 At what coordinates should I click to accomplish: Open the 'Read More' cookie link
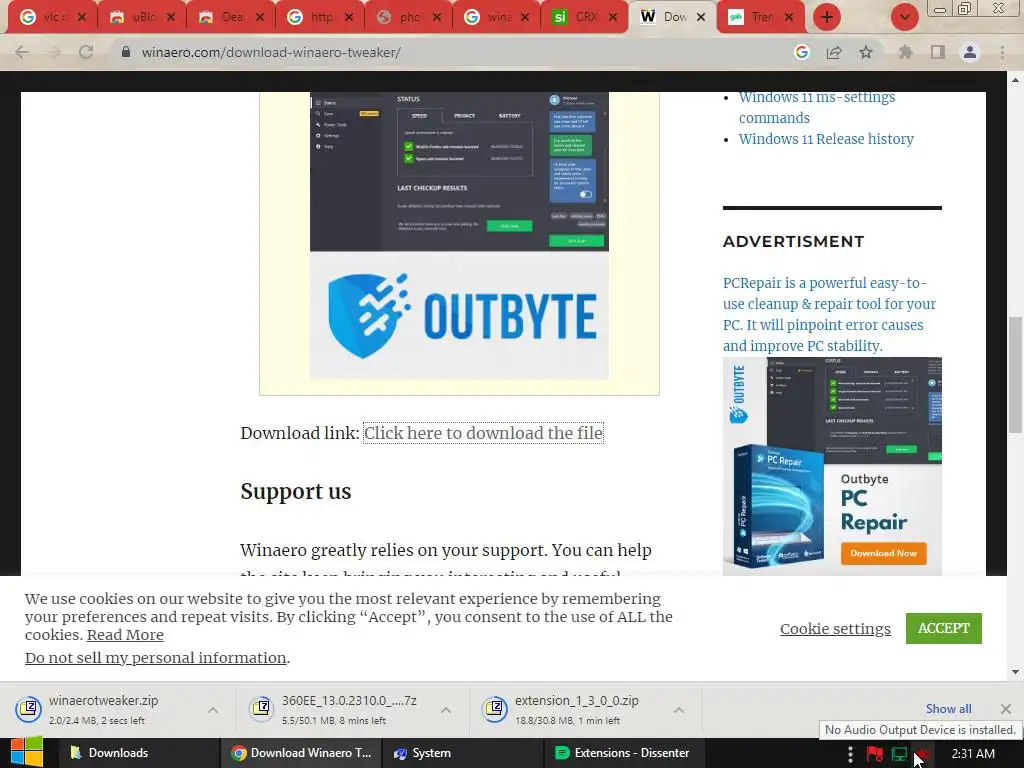[x=125, y=635]
